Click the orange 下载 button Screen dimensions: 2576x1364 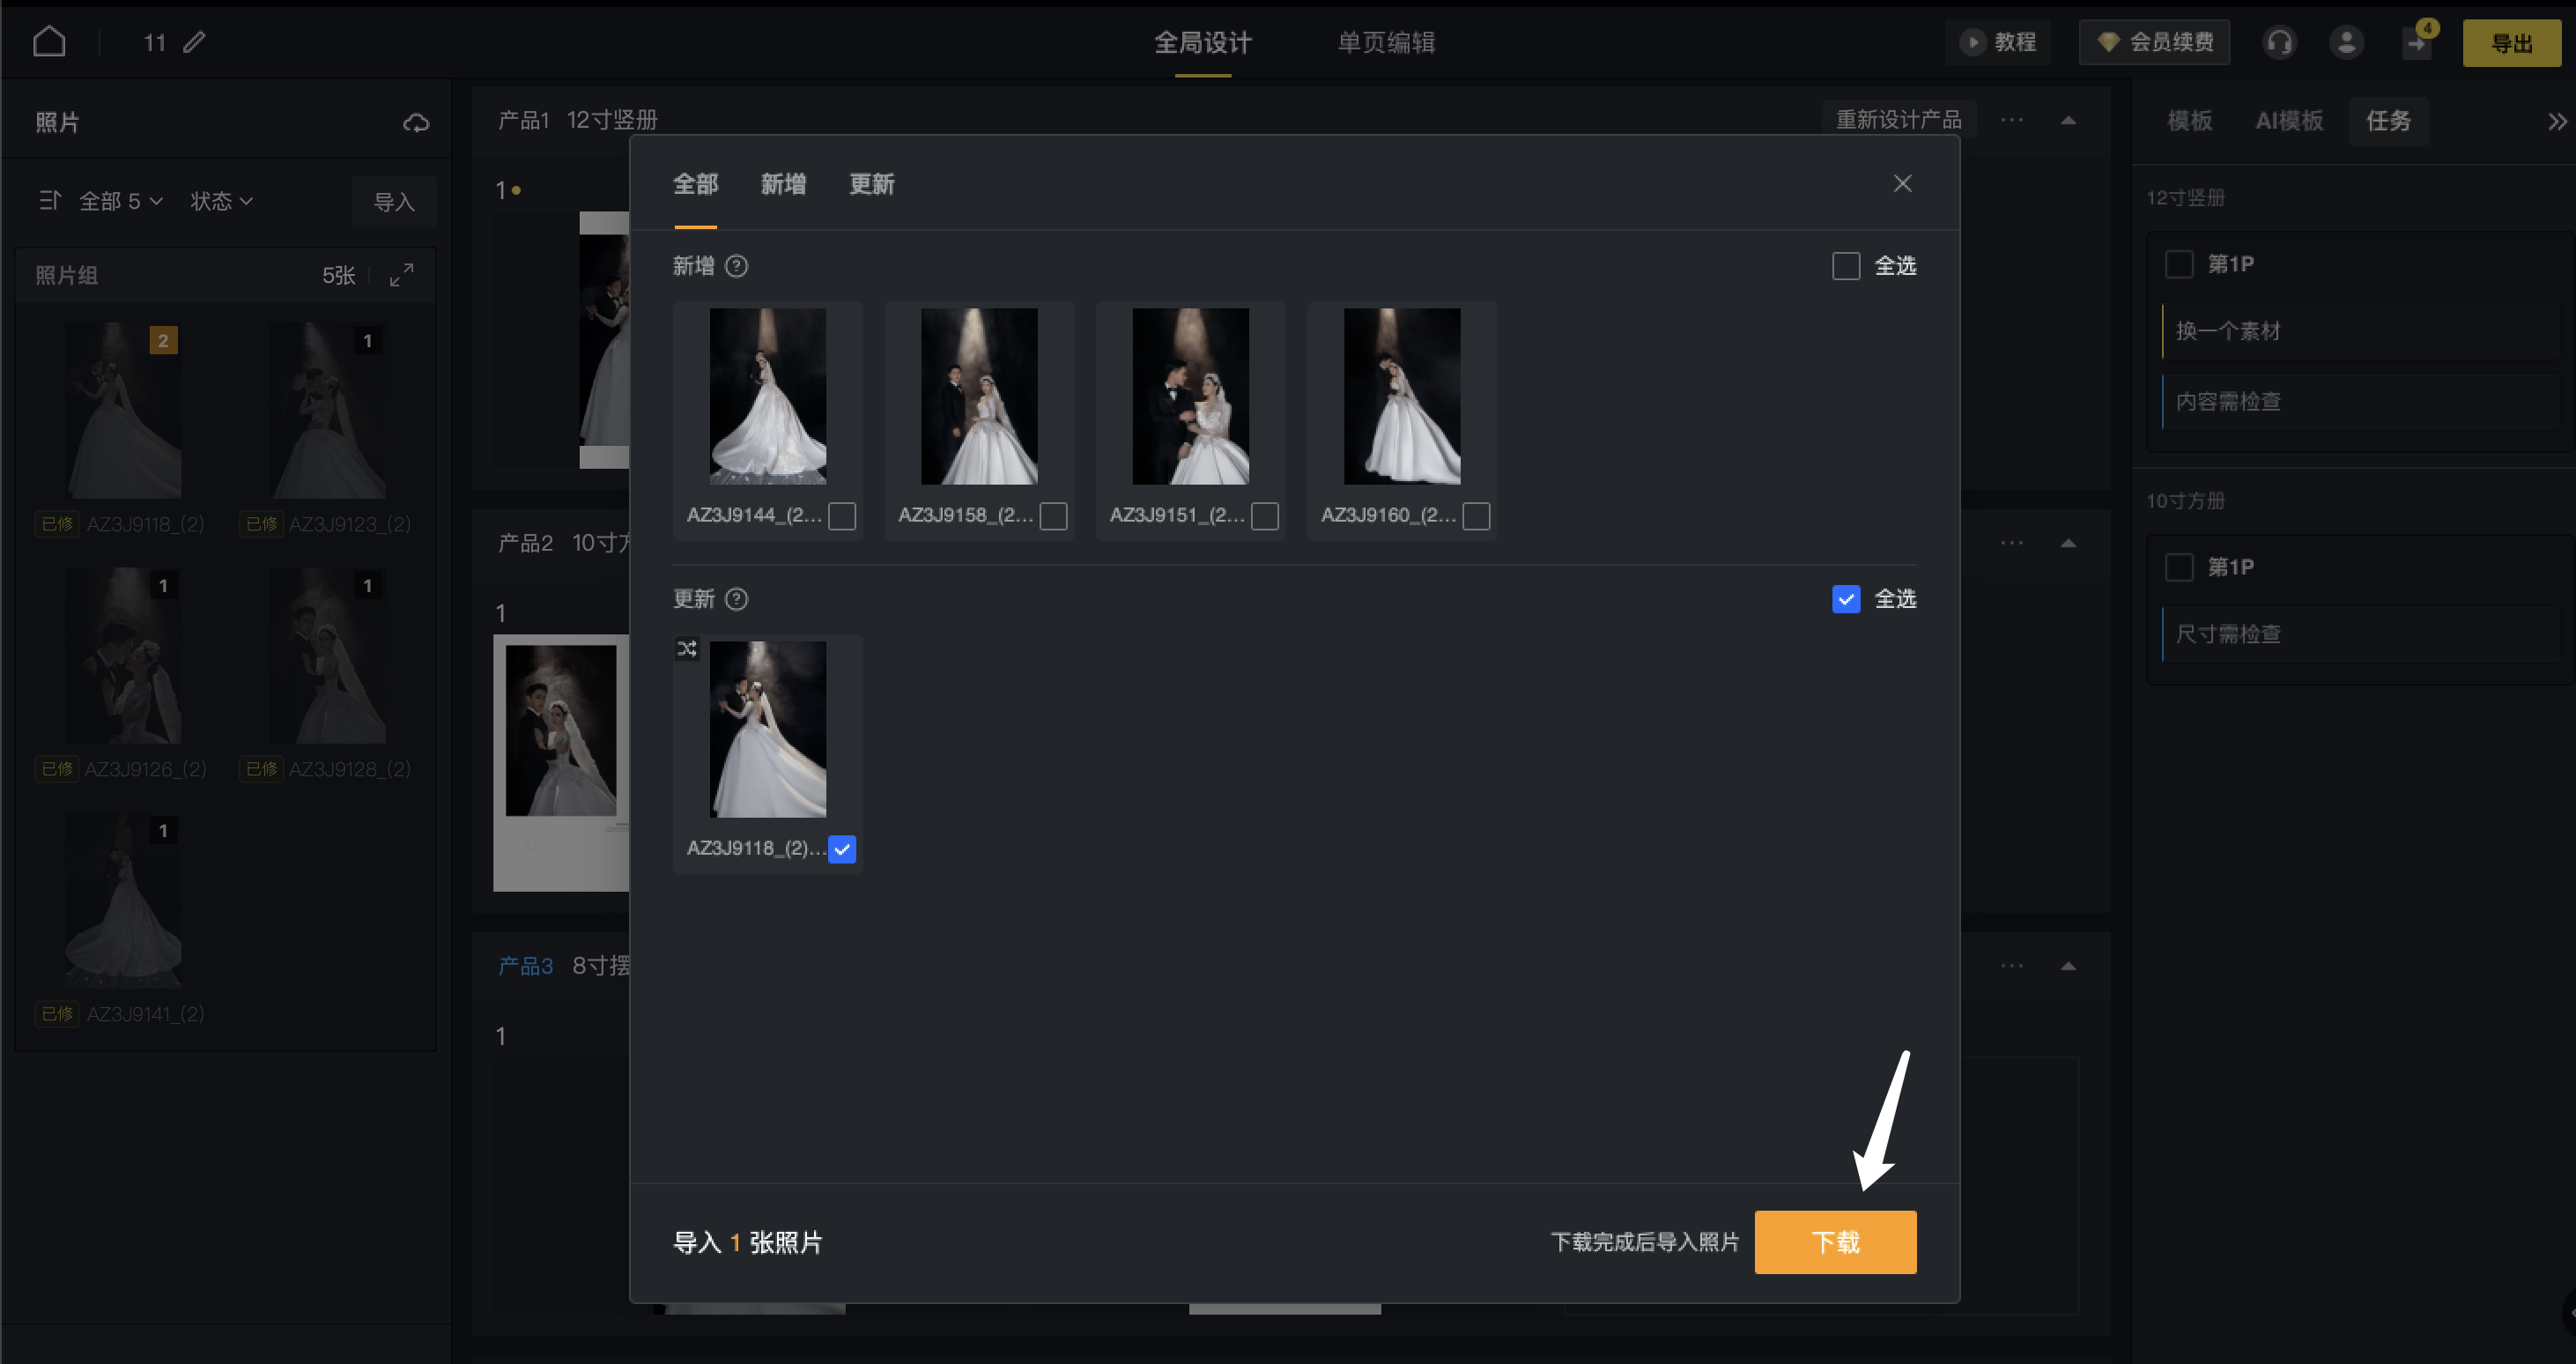click(1835, 1242)
